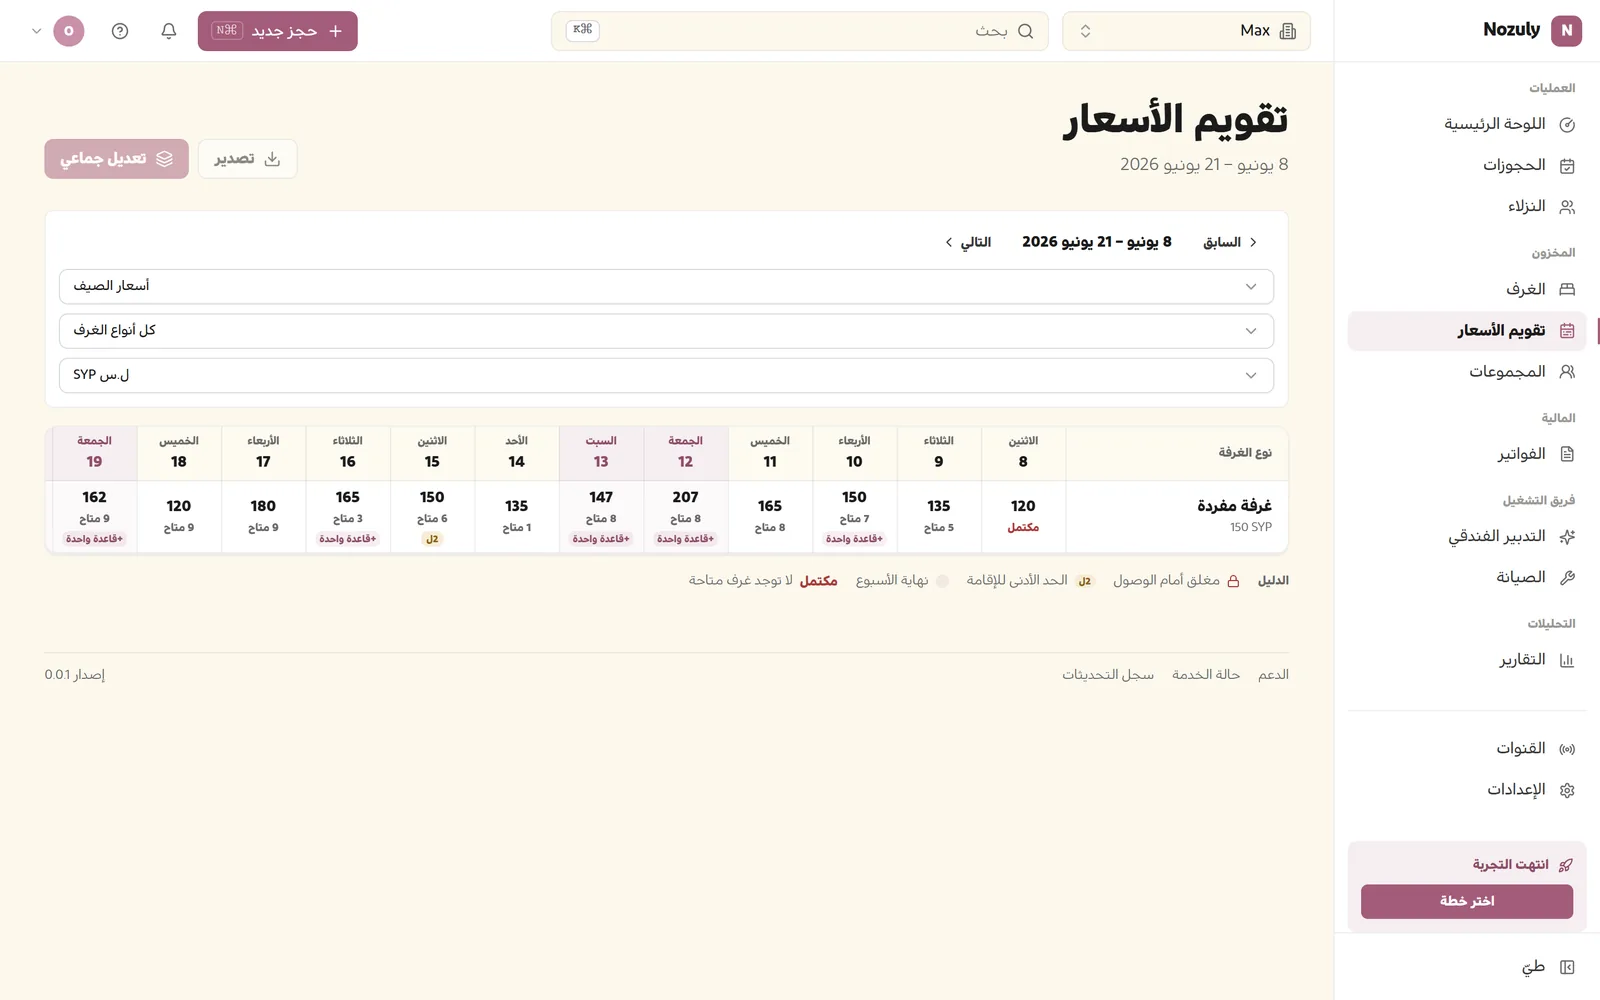Open the Max property switcher
Viewport: 1600px width, 1000px height.
click(1186, 31)
